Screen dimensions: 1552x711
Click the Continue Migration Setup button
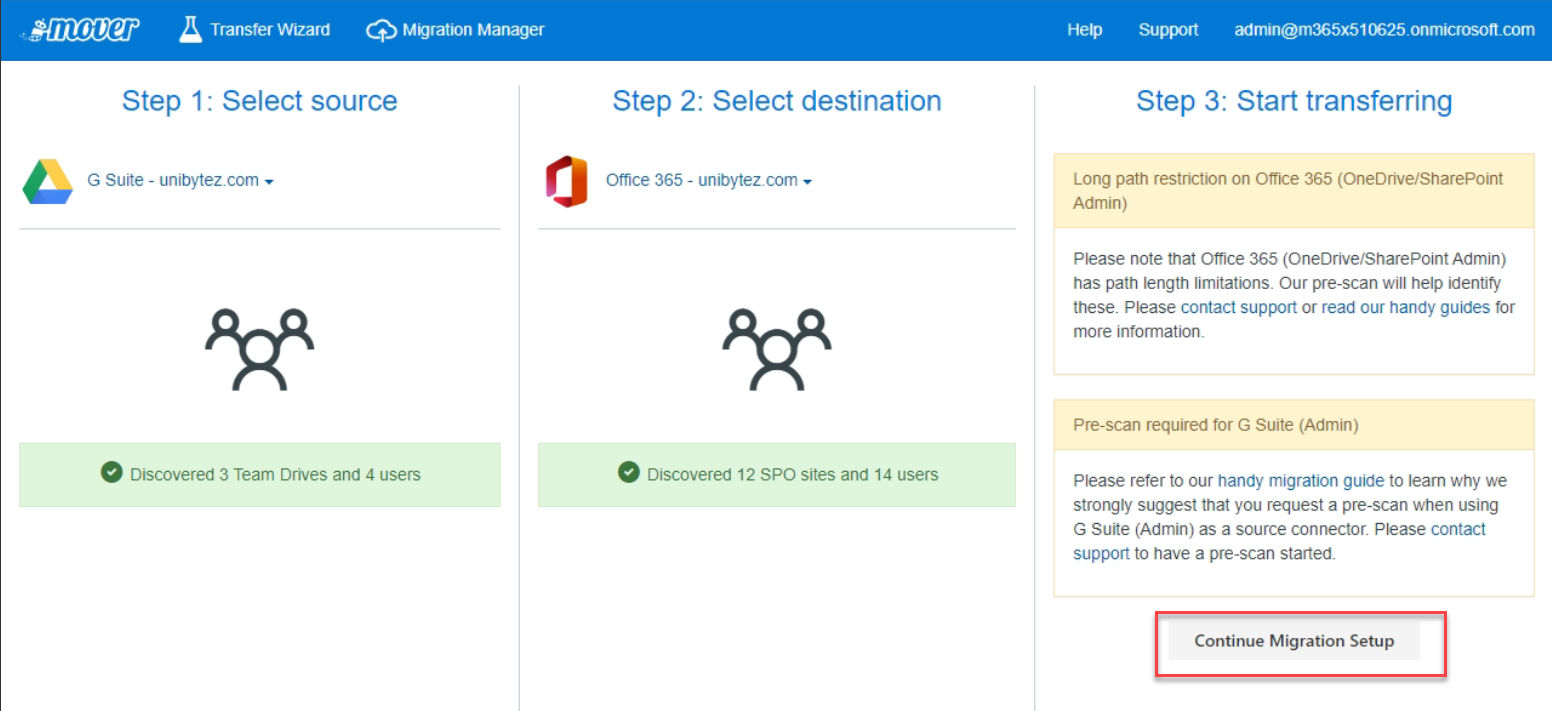1294,641
